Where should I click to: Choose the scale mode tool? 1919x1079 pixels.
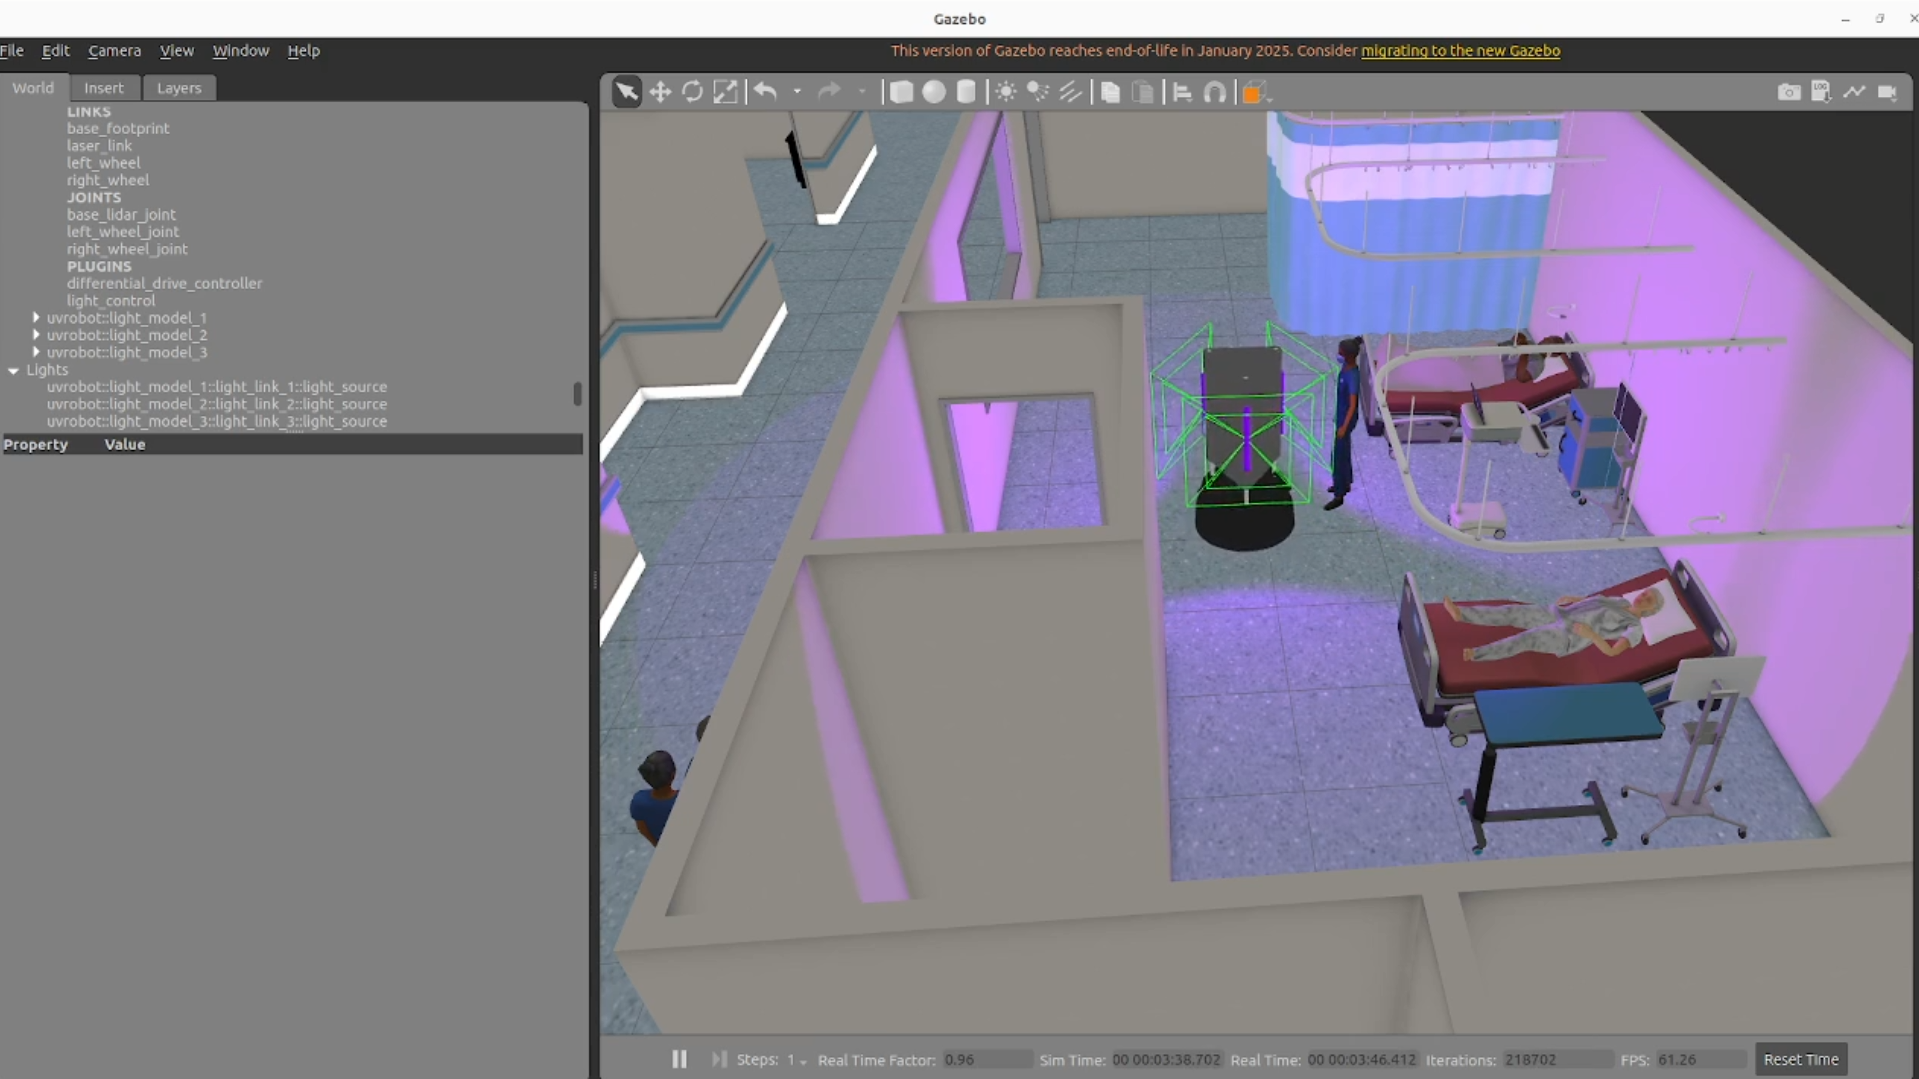(x=725, y=92)
